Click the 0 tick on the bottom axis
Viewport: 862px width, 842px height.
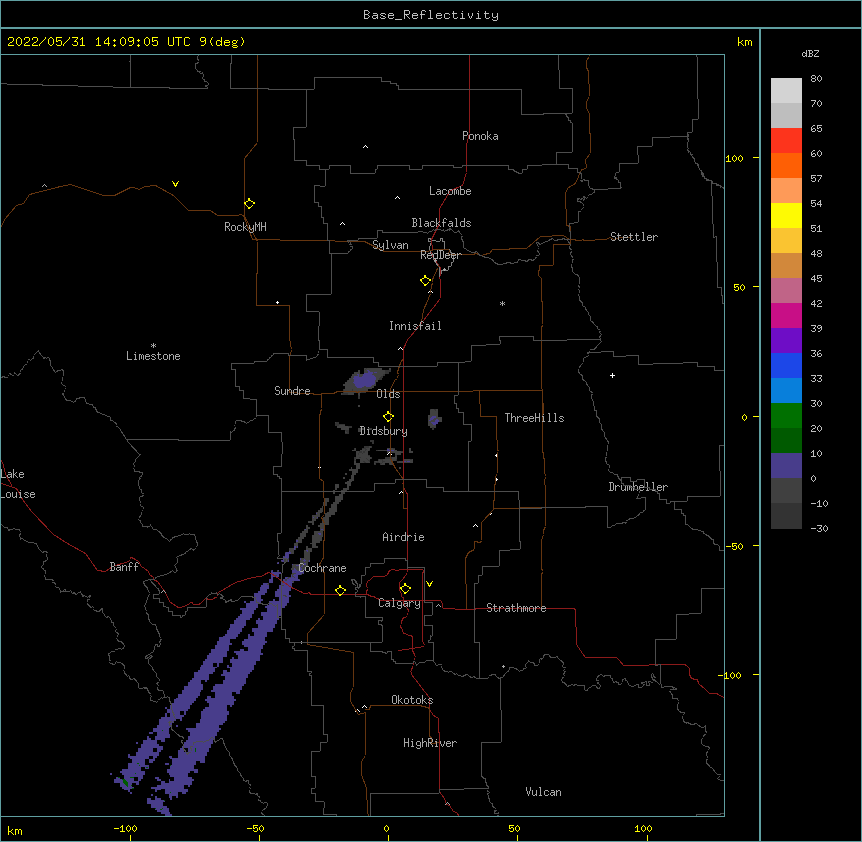click(386, 828)
